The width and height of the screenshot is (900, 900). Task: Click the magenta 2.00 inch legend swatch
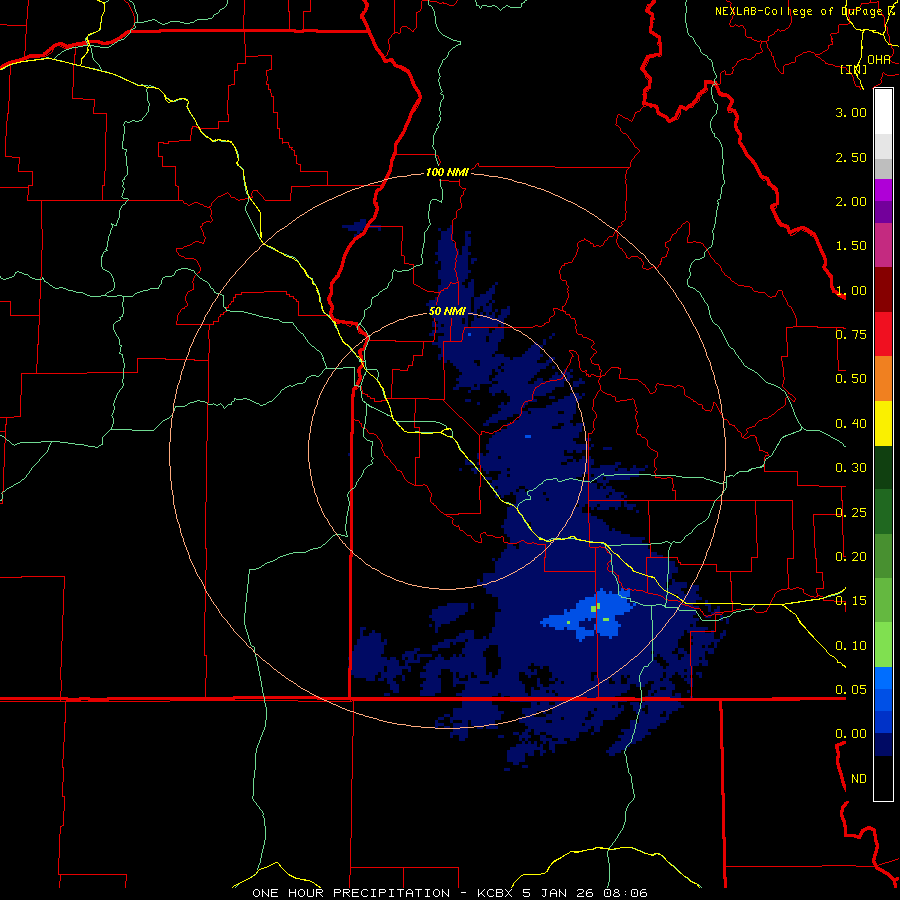883,190
